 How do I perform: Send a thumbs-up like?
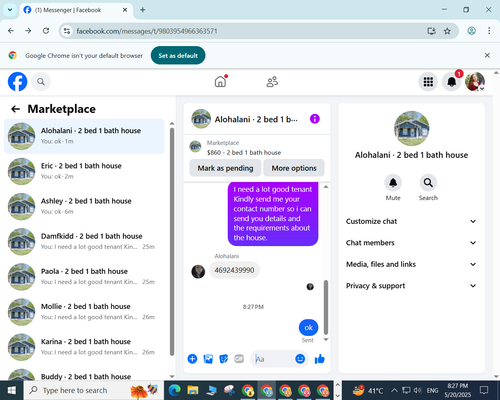point(319,359)
